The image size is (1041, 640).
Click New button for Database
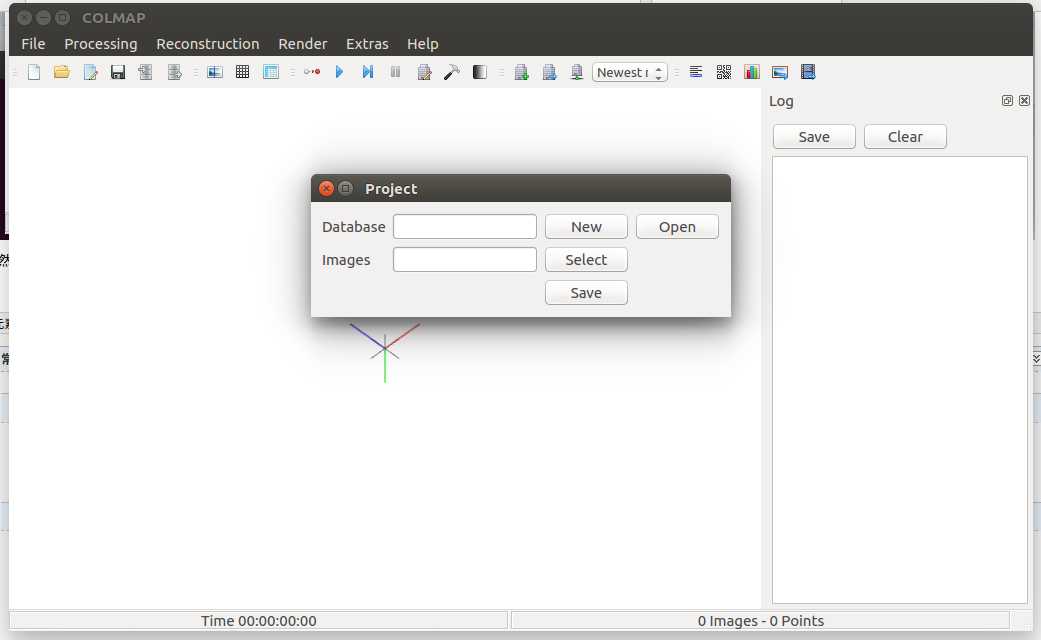pyautogui.click(x=586, y=226)
